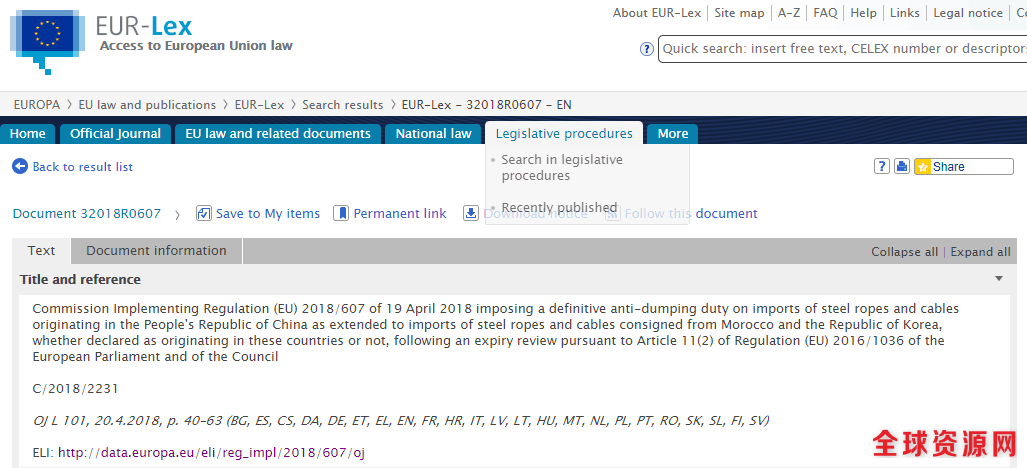Click the Download notice icon
Image resolution: width=1027 pixels, height=468 pixels.
471,213
